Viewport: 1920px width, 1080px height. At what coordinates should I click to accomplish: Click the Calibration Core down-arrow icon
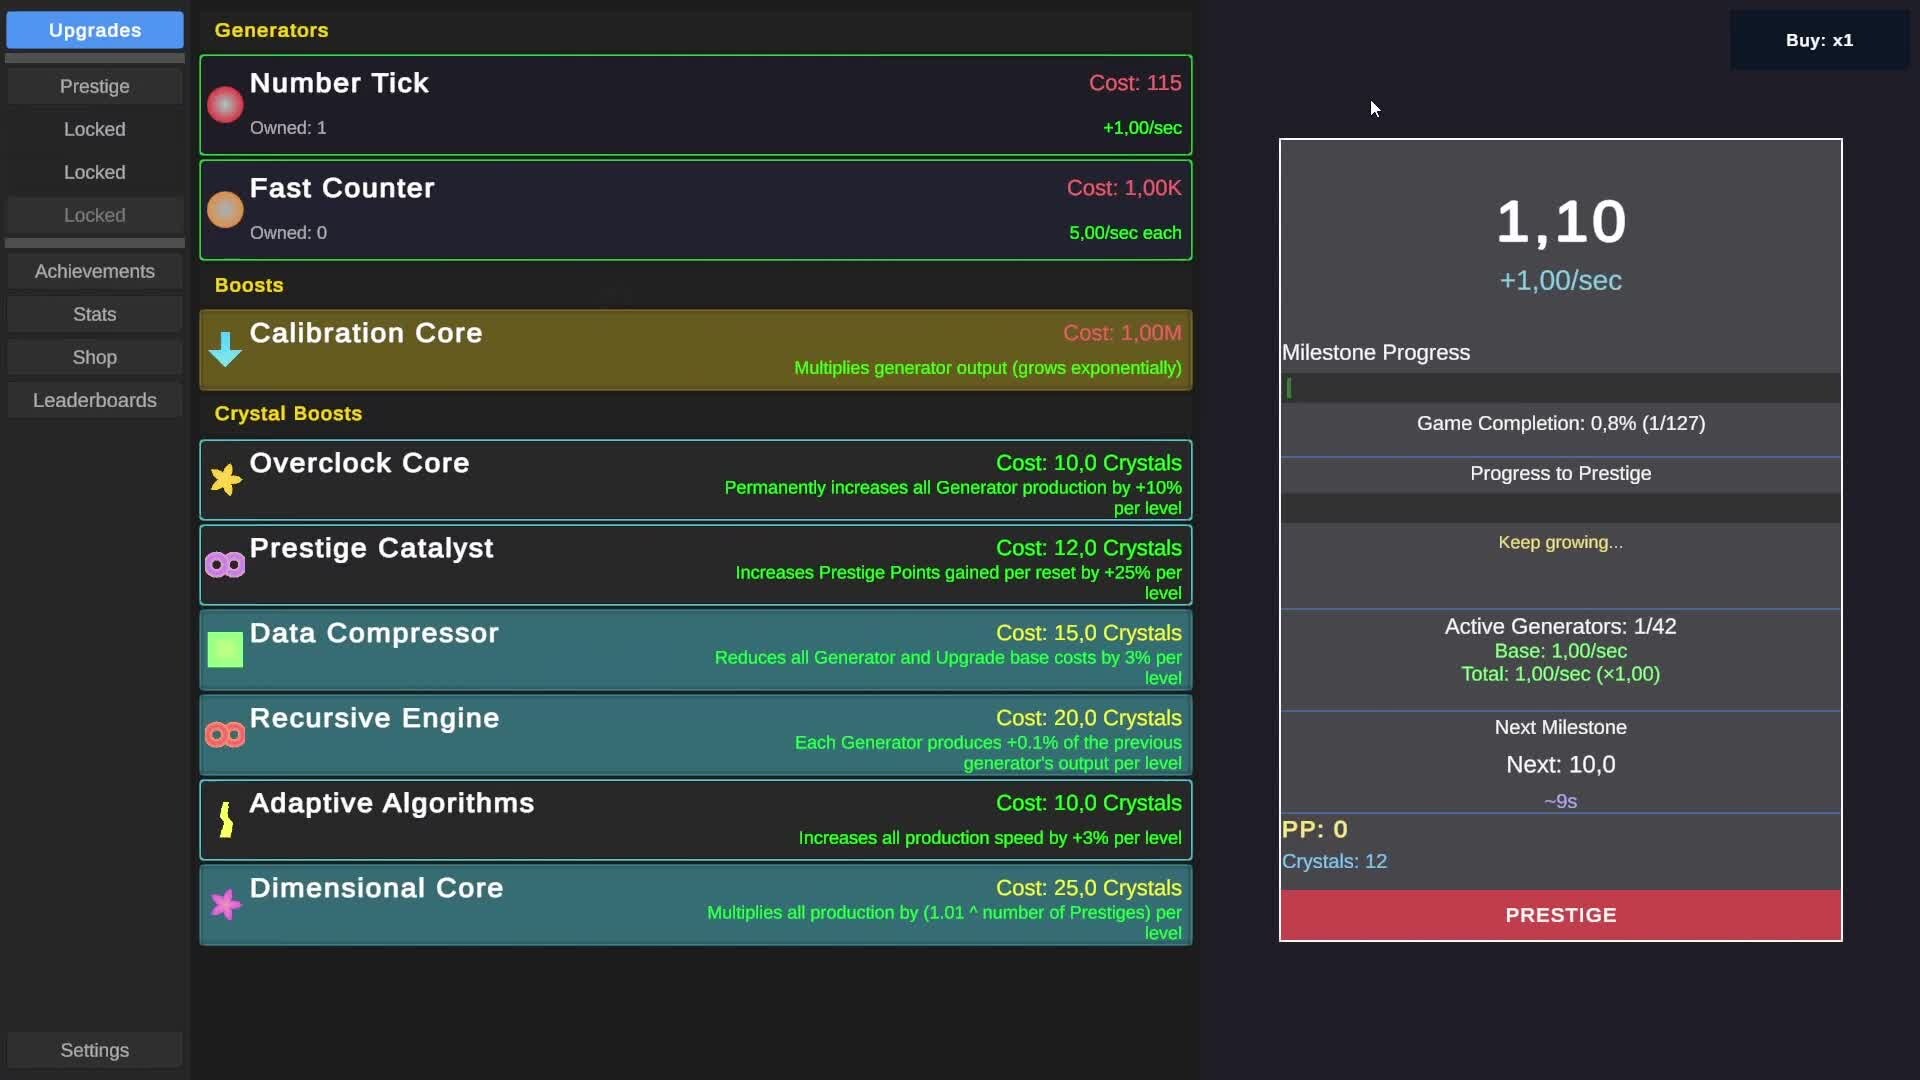[x=225, y=349]
